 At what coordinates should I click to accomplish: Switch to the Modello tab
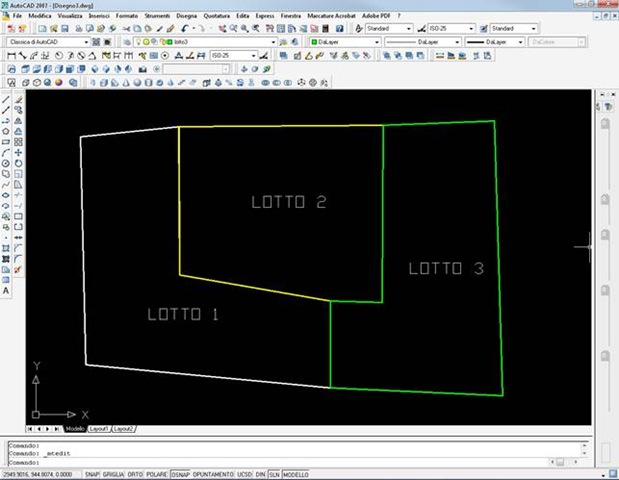click(x=75, y=429)
